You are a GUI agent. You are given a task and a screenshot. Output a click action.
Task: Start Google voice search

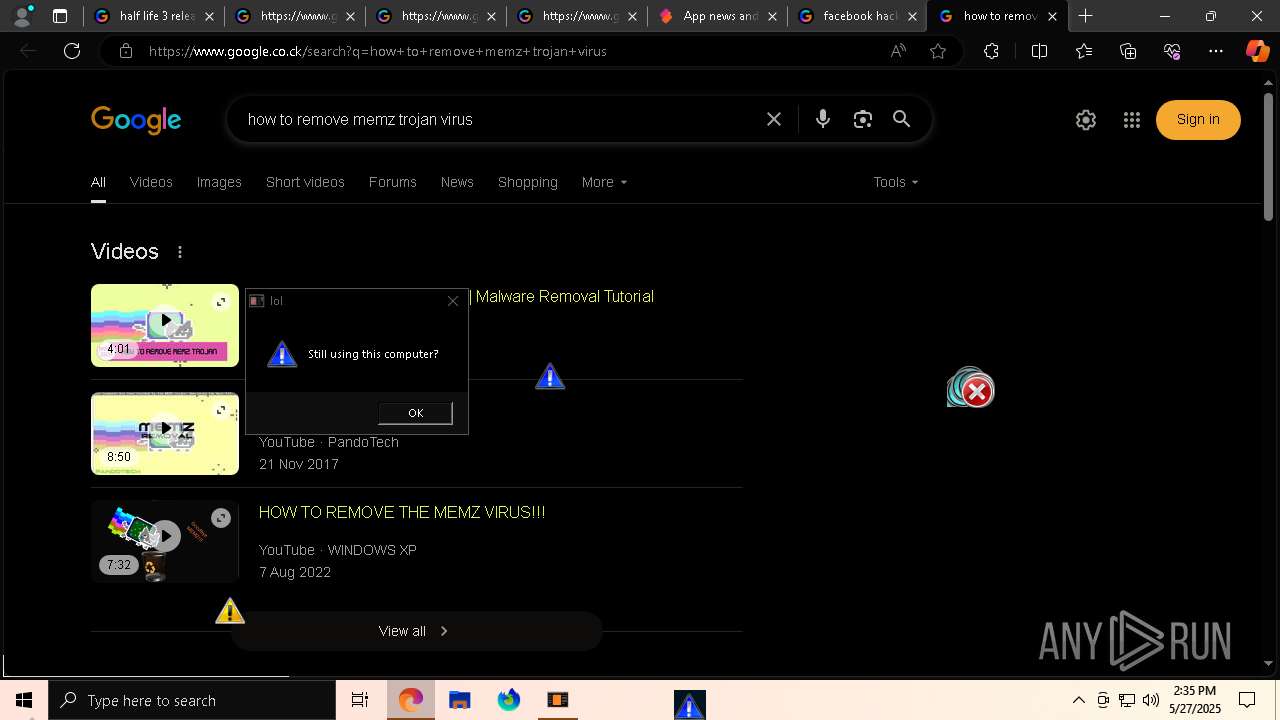tap(823, 119)
